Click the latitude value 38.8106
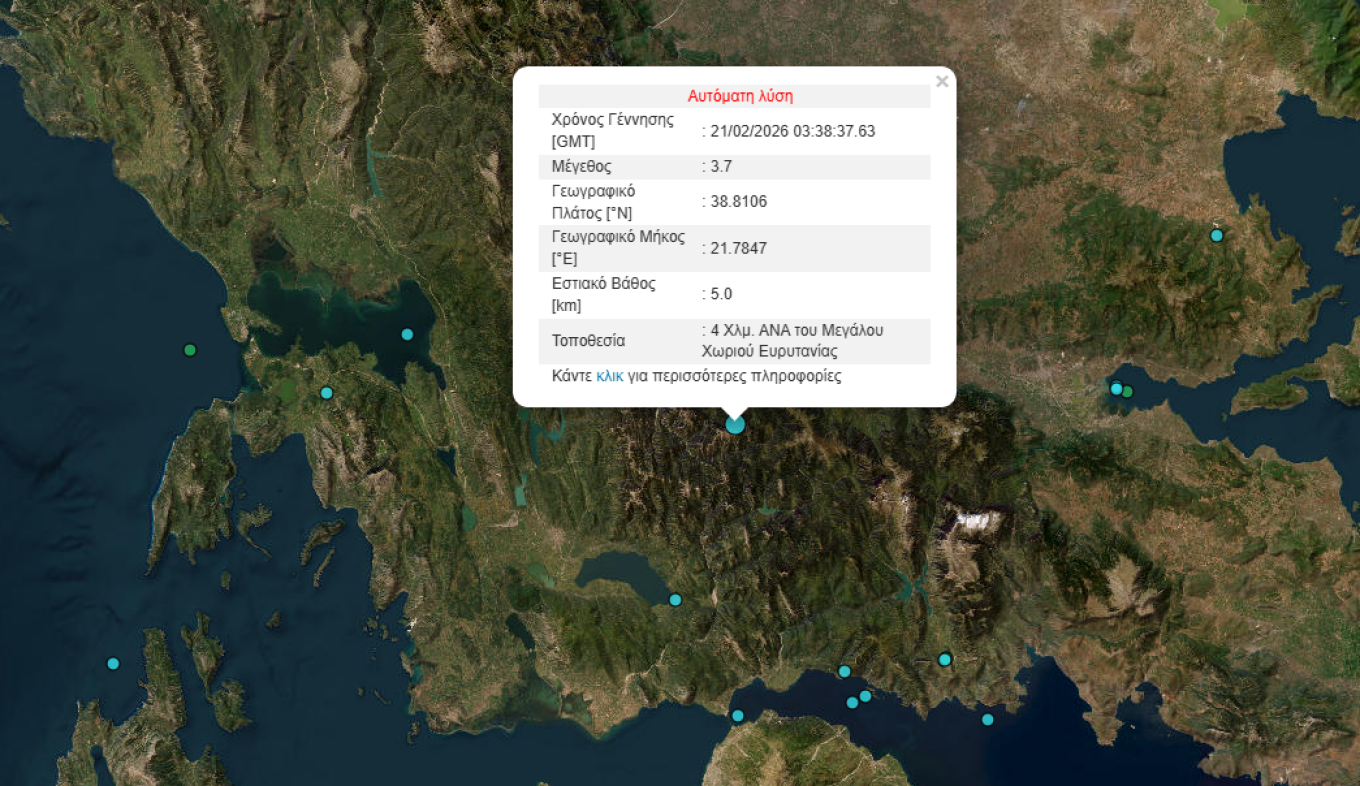 click(x=737, y=201)
